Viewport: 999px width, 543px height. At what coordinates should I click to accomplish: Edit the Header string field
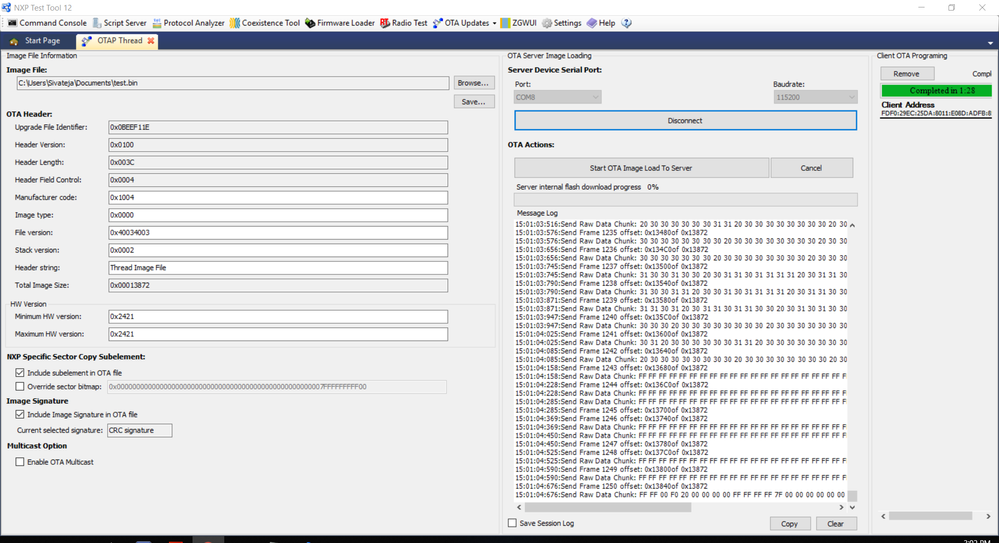[x=278, y=268]
